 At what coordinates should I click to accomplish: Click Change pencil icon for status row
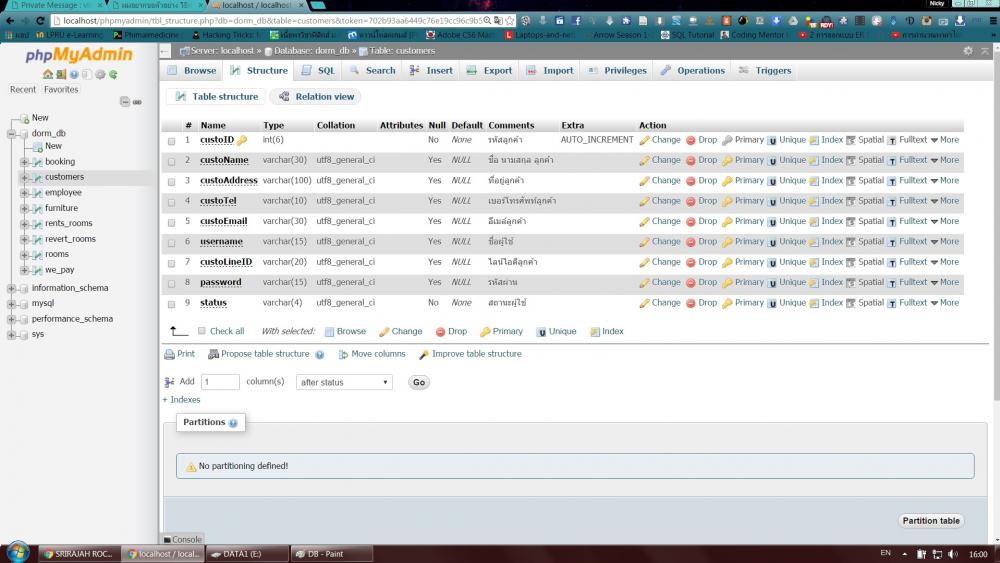[644, 303]
